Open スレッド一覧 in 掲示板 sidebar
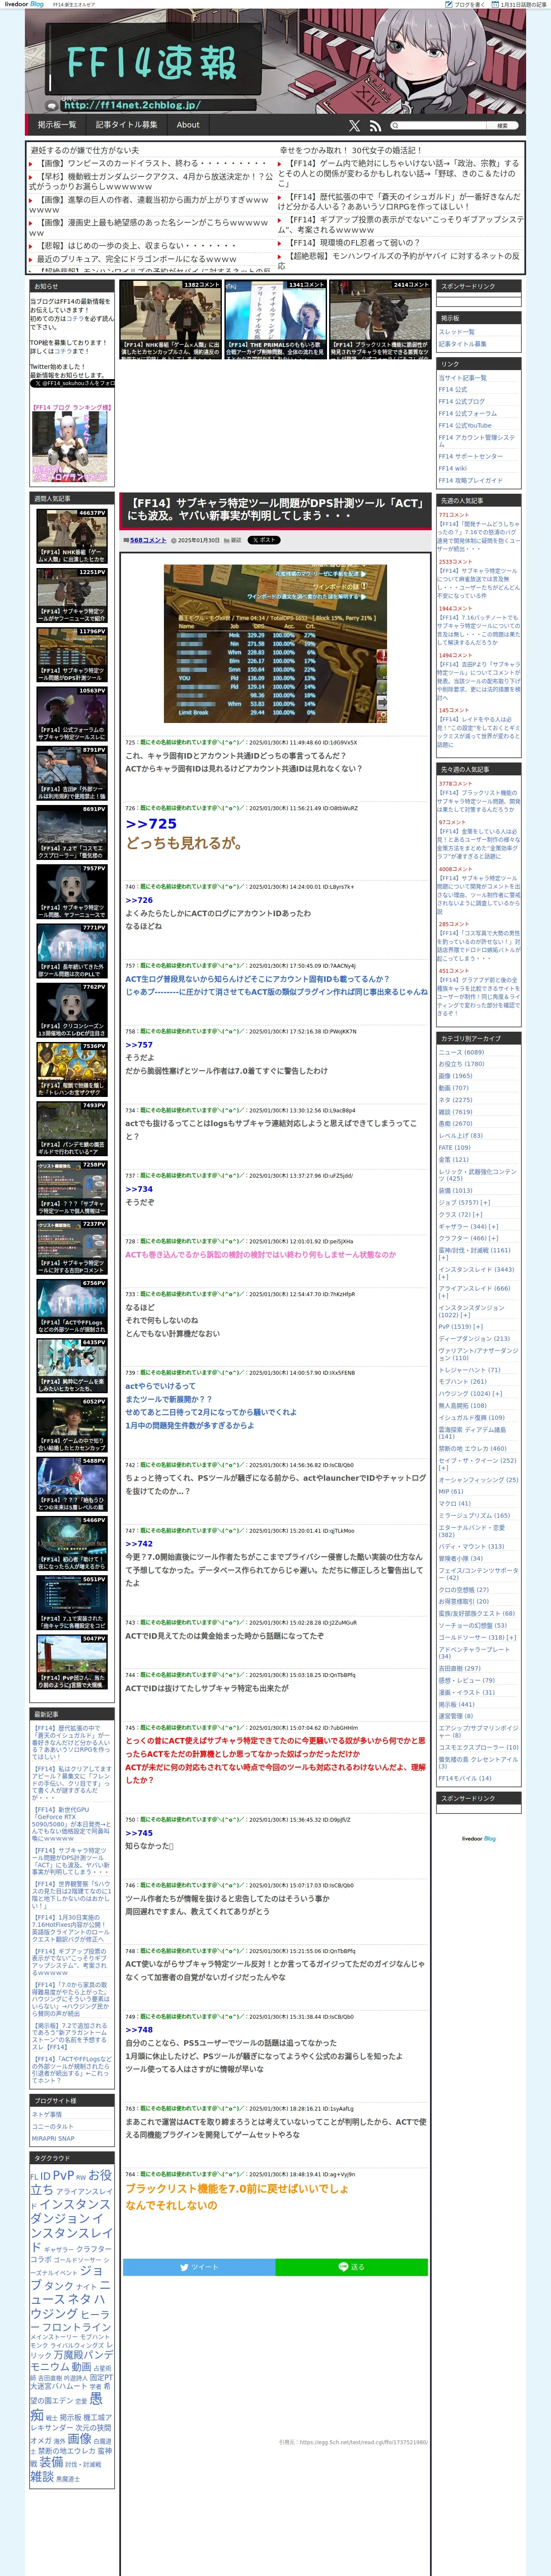Viewport: 551px width, 2576px height. pyautogui.click(x=457, y=332)
